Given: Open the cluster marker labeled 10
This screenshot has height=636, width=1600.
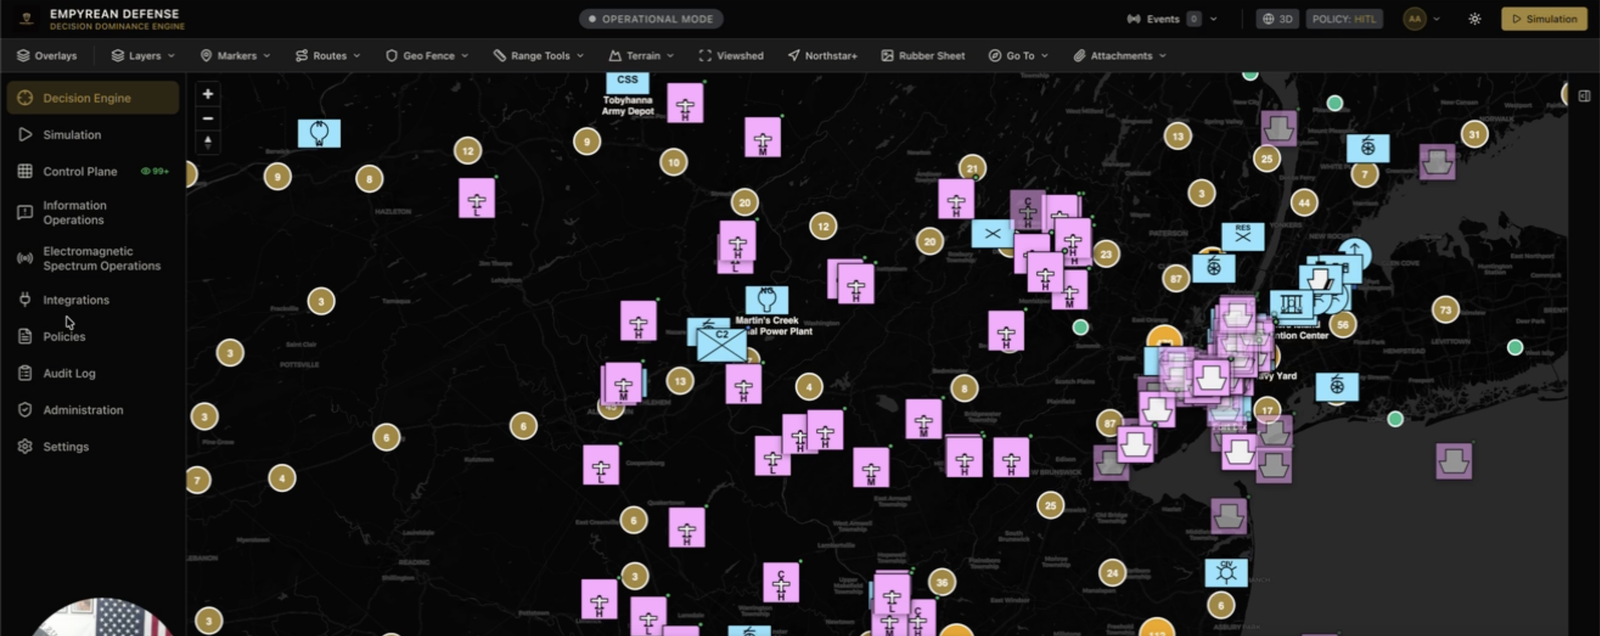Looking at the screenshot, I should tap(674, 162).
